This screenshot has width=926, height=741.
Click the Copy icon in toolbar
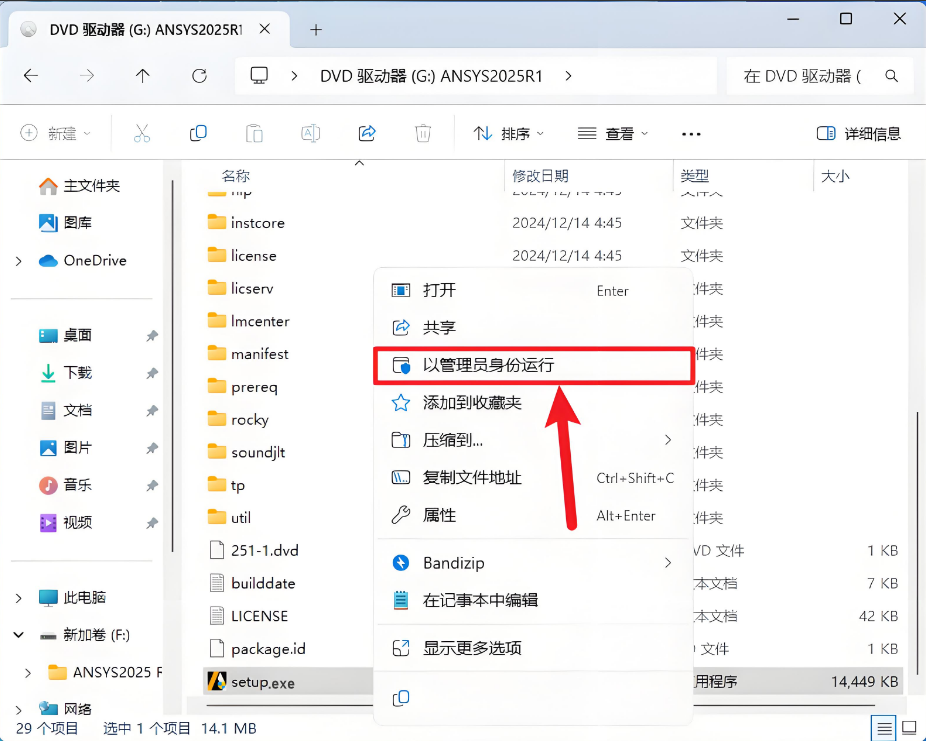click(198, 133)
